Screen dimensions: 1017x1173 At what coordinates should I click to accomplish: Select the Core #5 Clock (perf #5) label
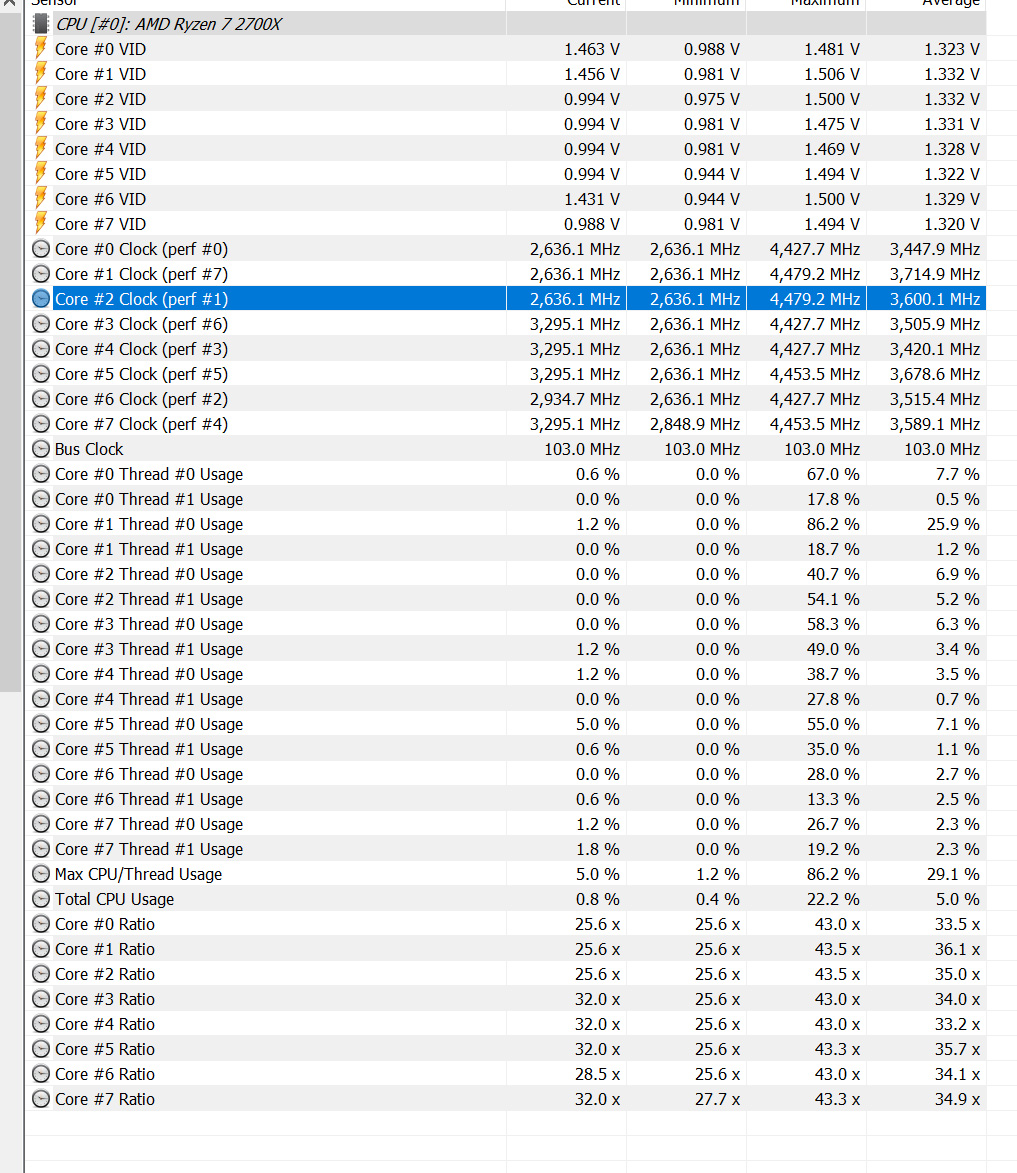pyautogui.click(x=141, y=374)
